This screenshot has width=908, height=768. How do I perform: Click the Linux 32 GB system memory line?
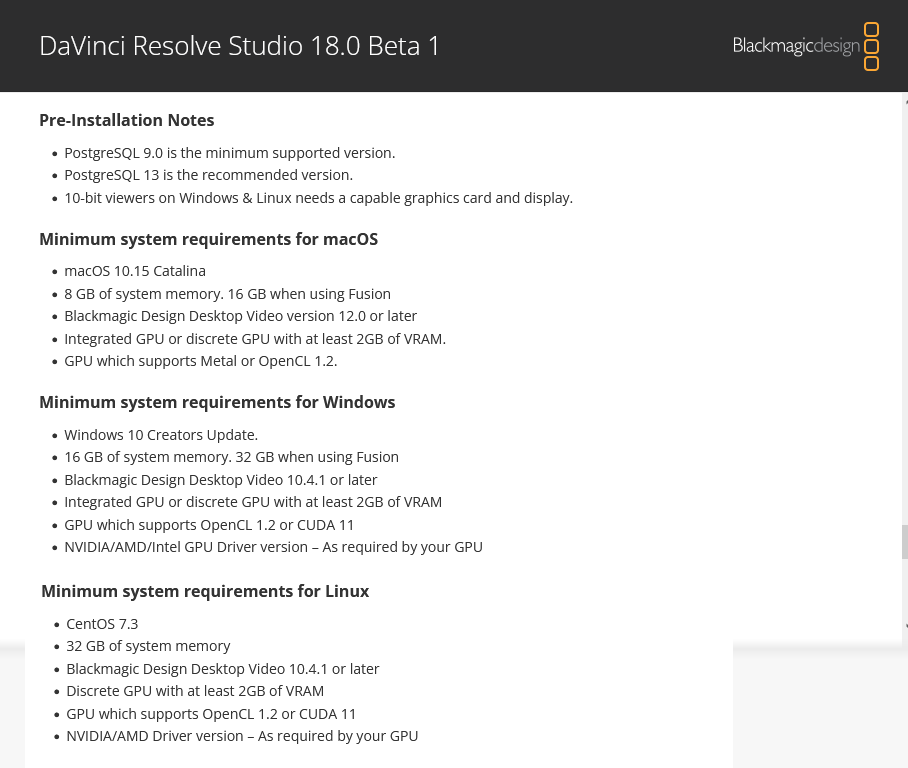coord(148,646)
